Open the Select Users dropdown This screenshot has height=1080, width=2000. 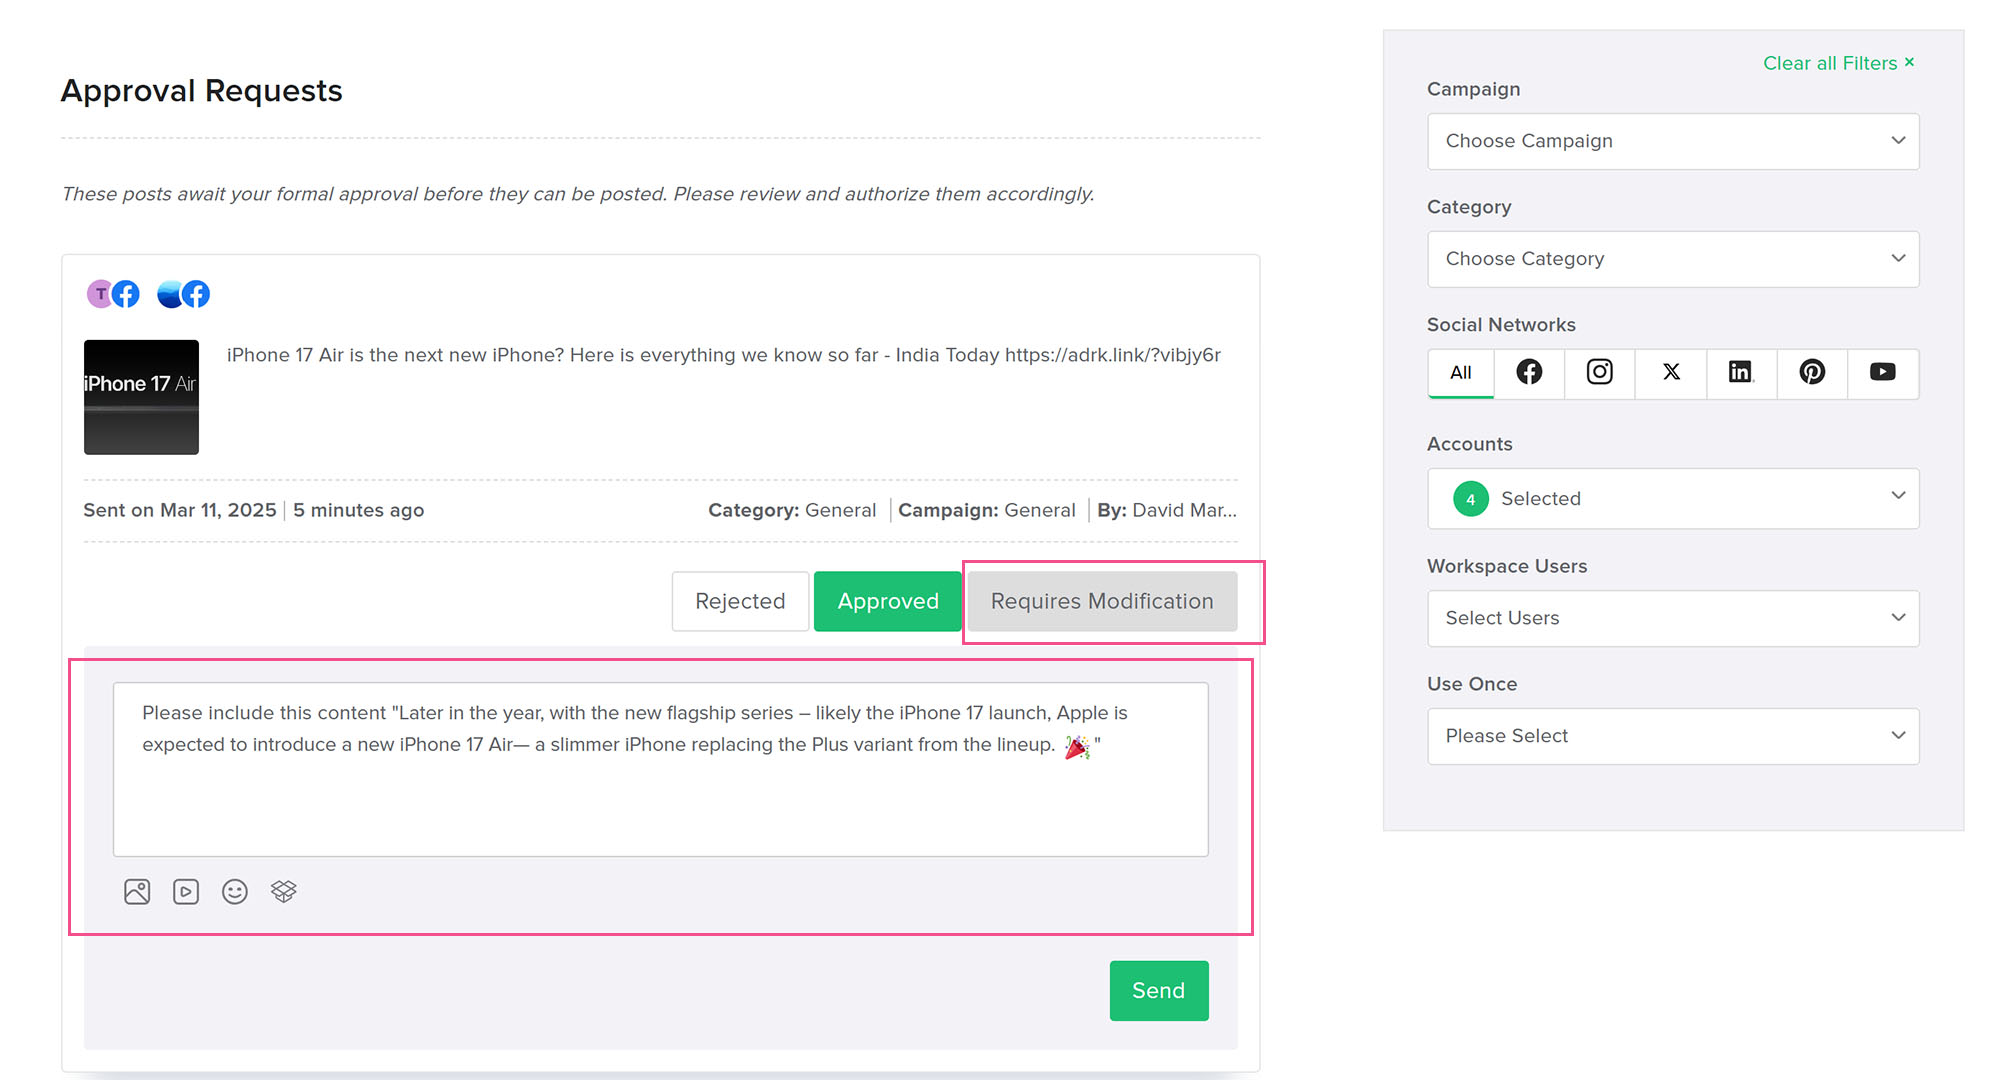1673,618
